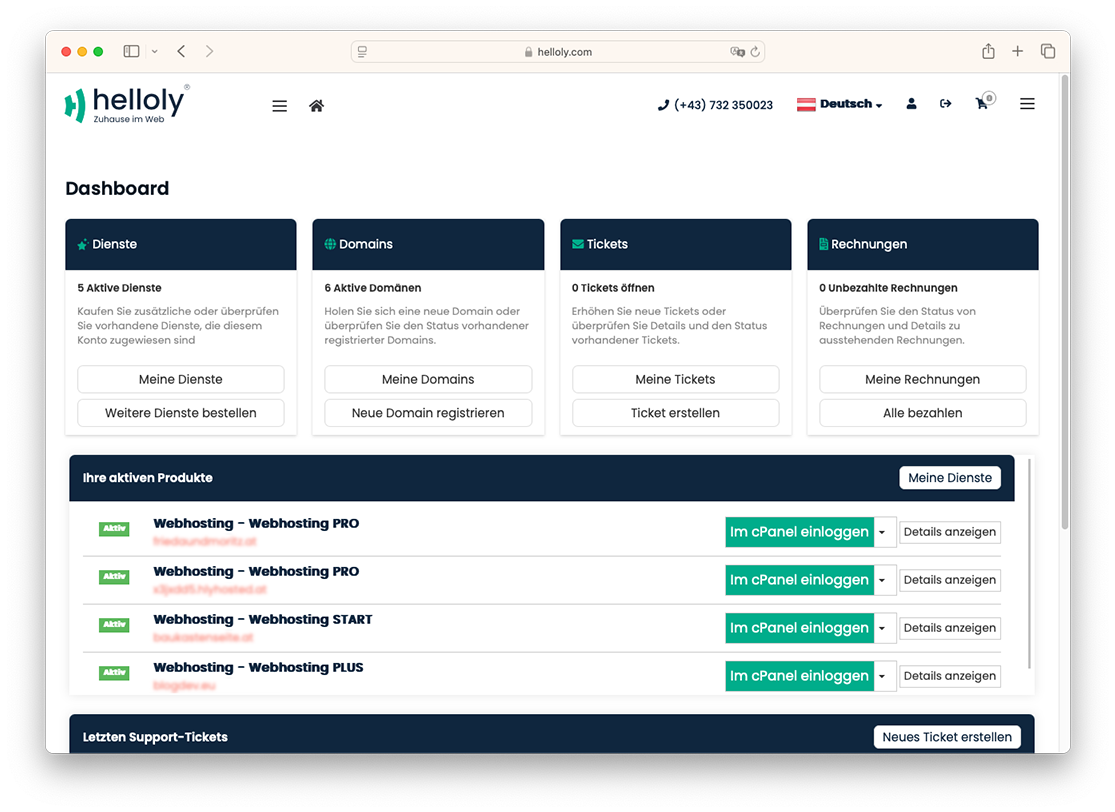The width and height of the screenshot is (1115, 812).
Task: Log into cPanel for the first Webhosting PRO
Action: click(799, 532)
